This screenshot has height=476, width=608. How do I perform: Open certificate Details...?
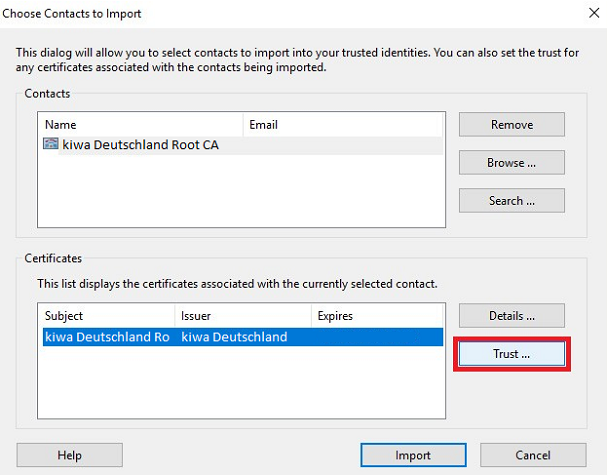(x=512, y=315)
